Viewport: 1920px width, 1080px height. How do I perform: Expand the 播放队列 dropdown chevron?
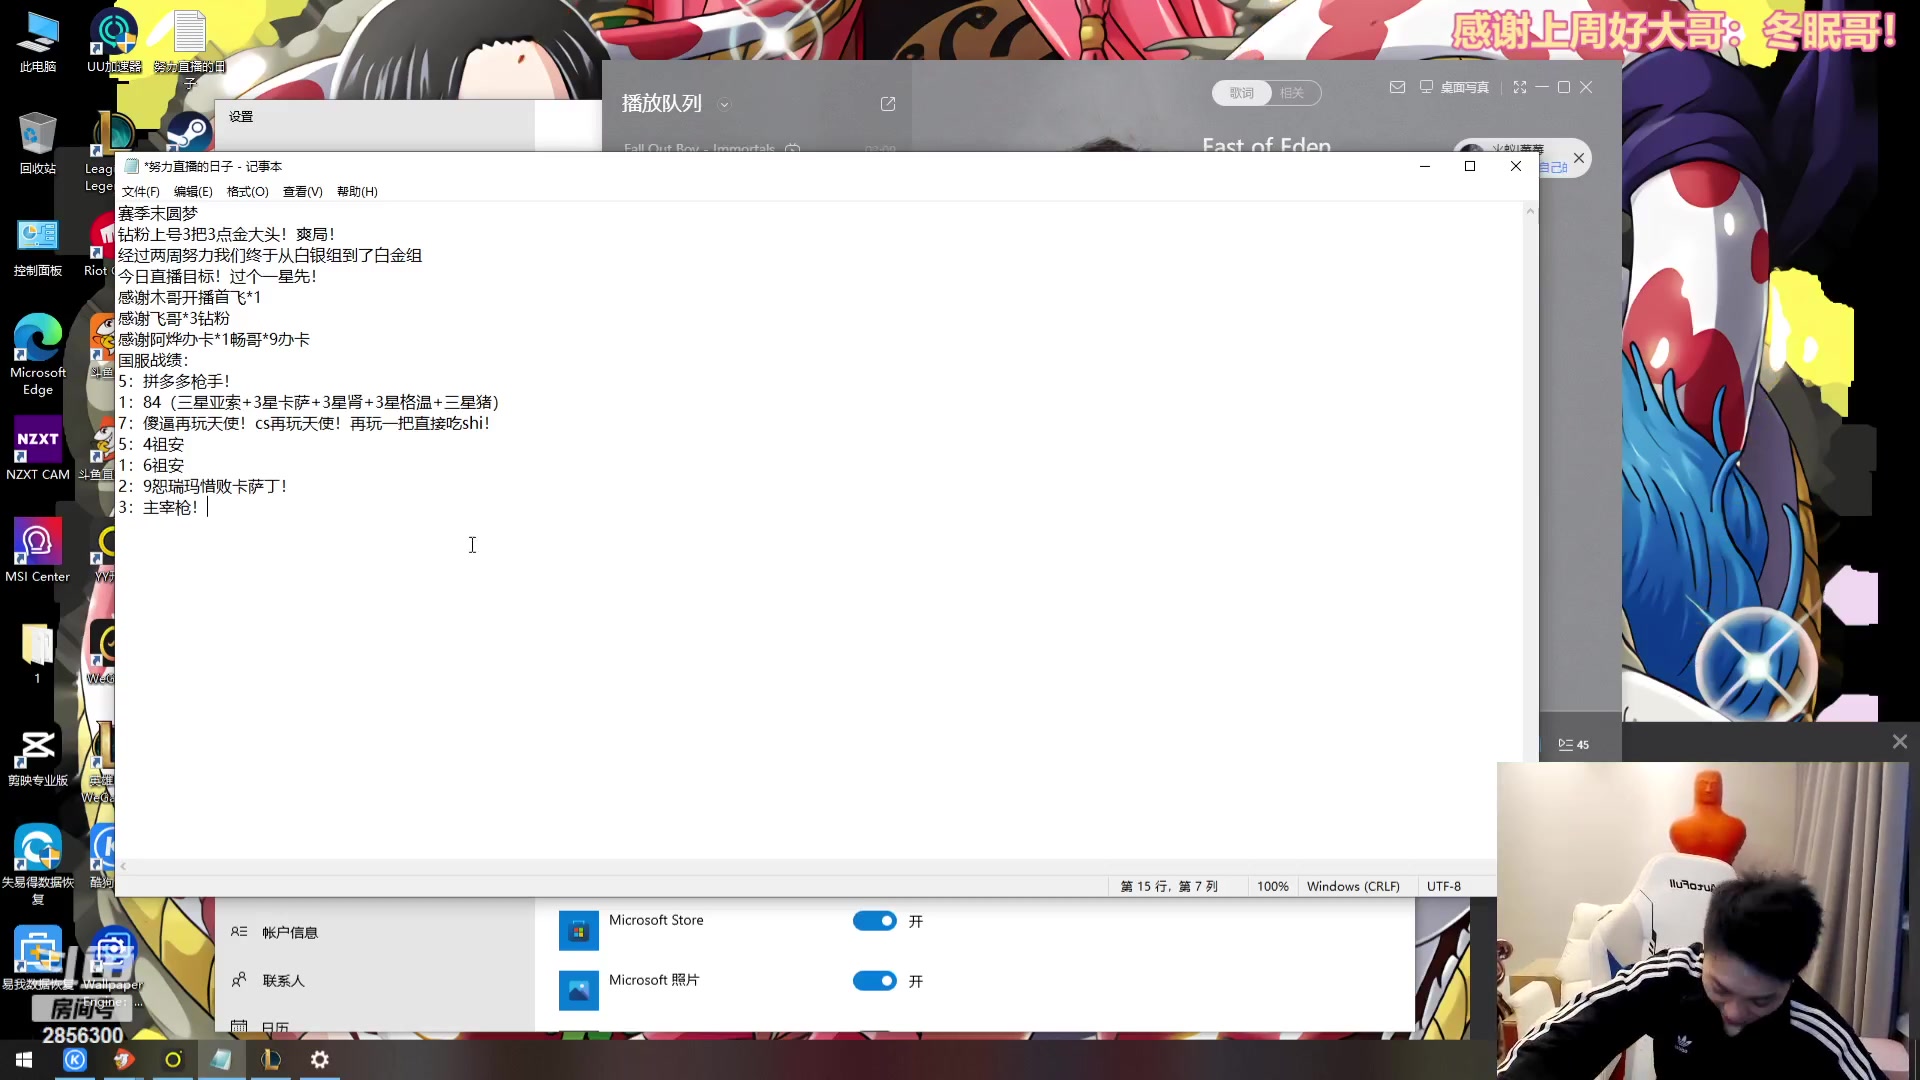tap(724, 104)
